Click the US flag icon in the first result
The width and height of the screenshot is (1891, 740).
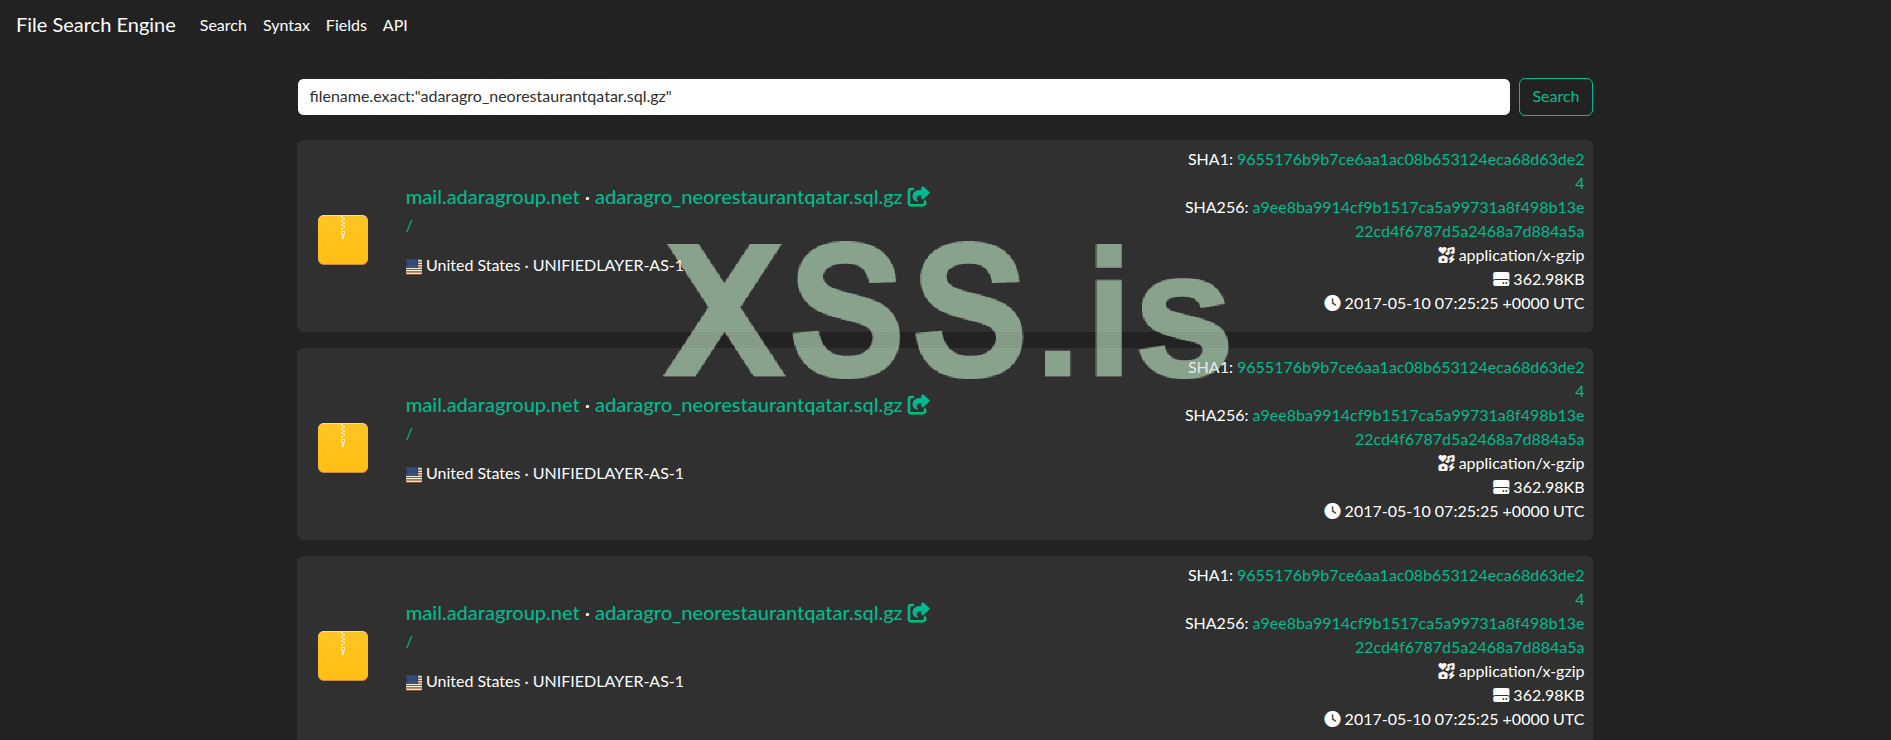click(414, 267)
